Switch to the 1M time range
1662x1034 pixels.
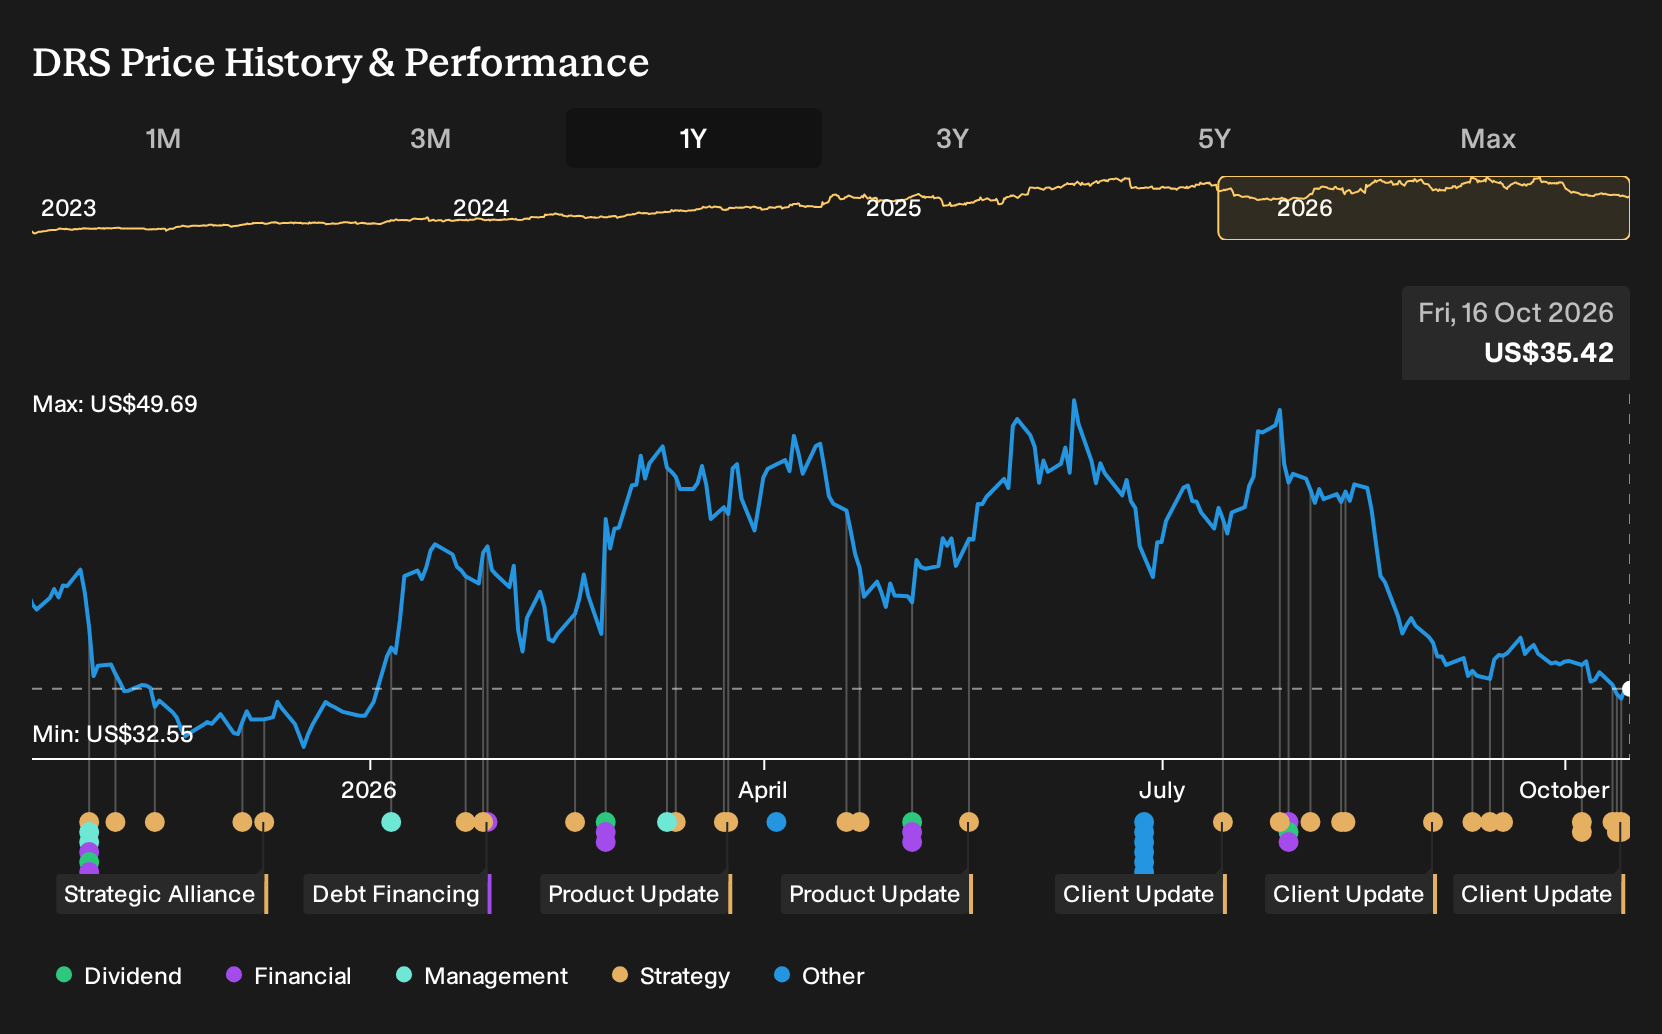click(163, 138)
